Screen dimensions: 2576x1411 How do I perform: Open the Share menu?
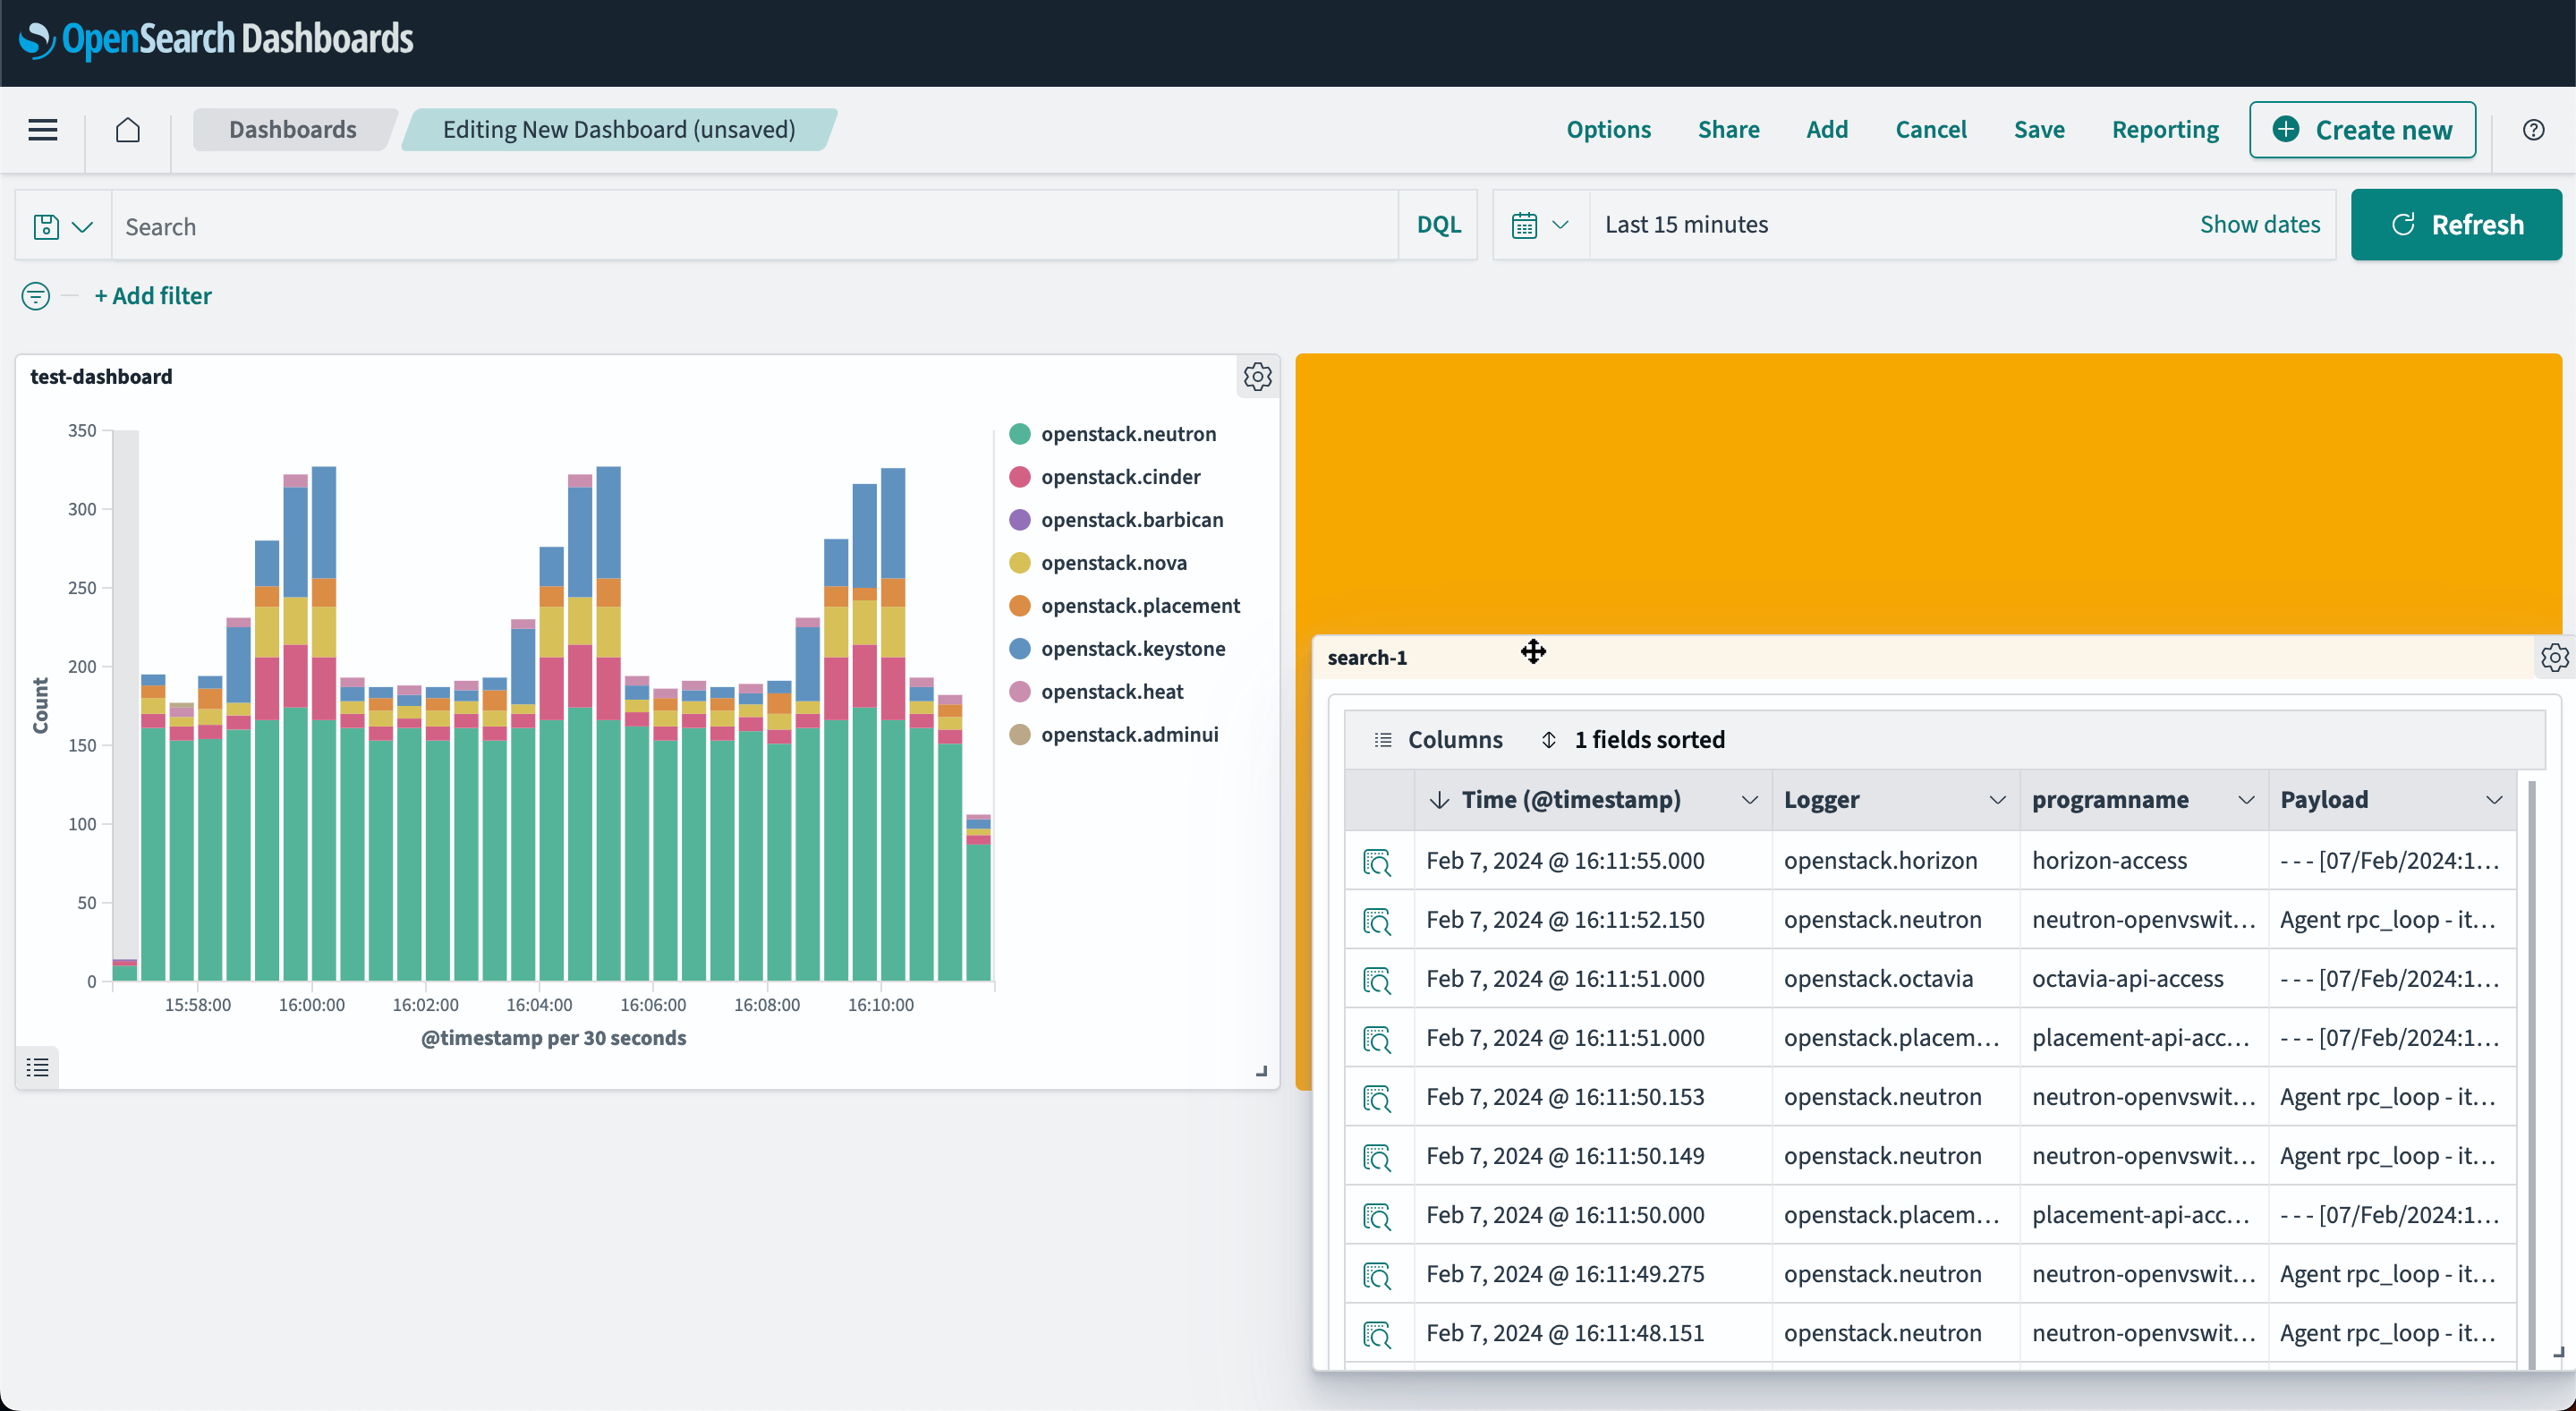[x=1728, y=130]
